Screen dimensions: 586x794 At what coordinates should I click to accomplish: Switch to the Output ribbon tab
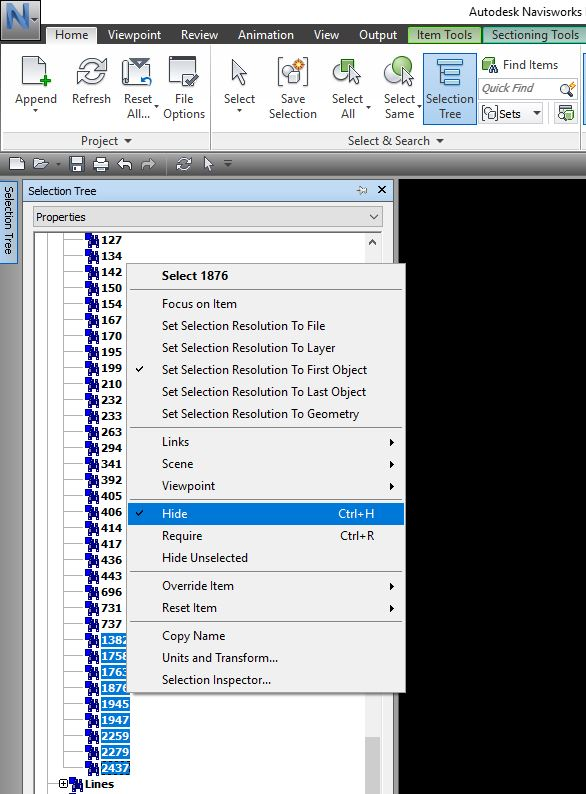[x=378, y=35]
